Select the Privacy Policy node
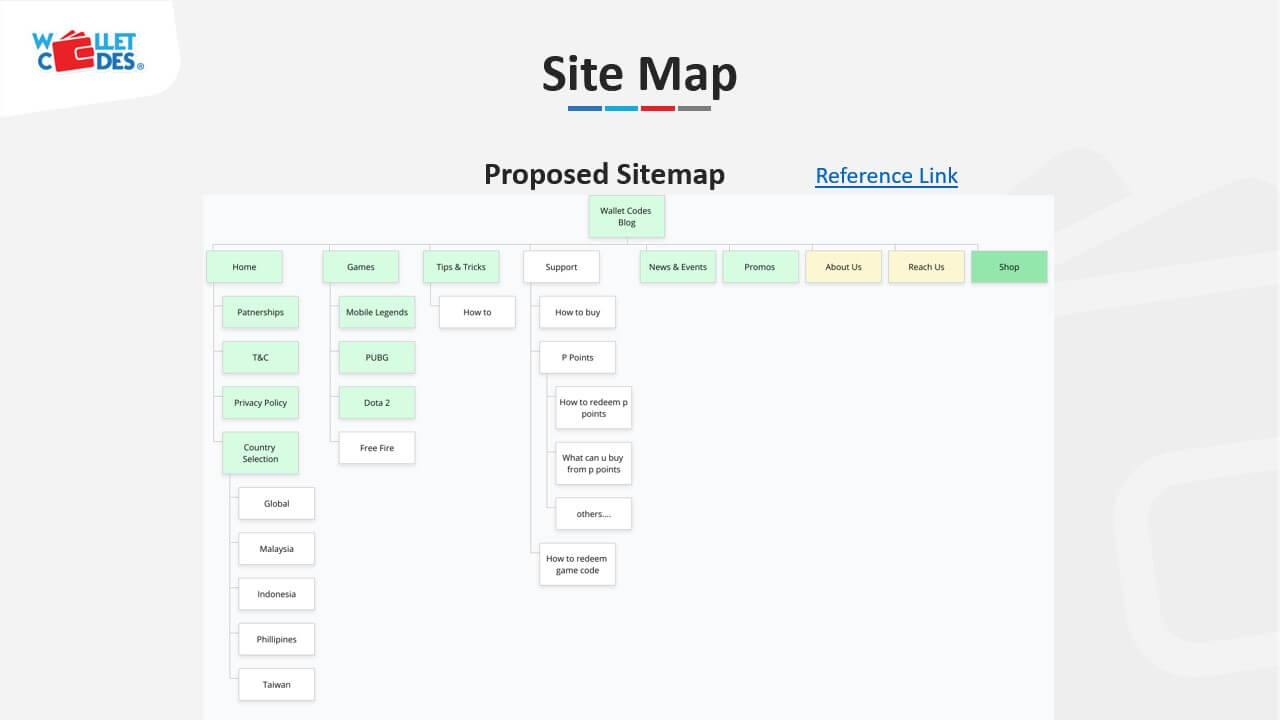 coord(260,403)
